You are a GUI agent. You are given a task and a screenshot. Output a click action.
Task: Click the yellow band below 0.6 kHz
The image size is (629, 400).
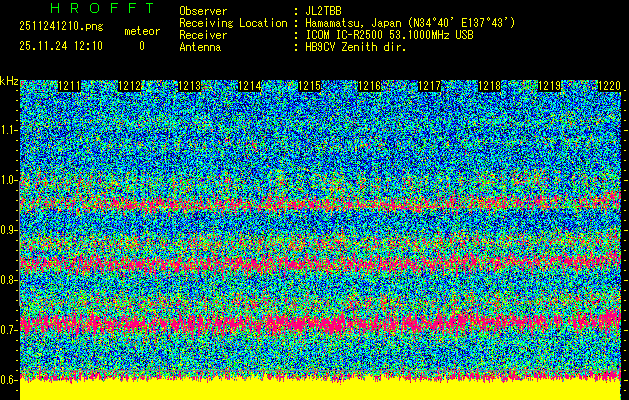pos(320,390)
